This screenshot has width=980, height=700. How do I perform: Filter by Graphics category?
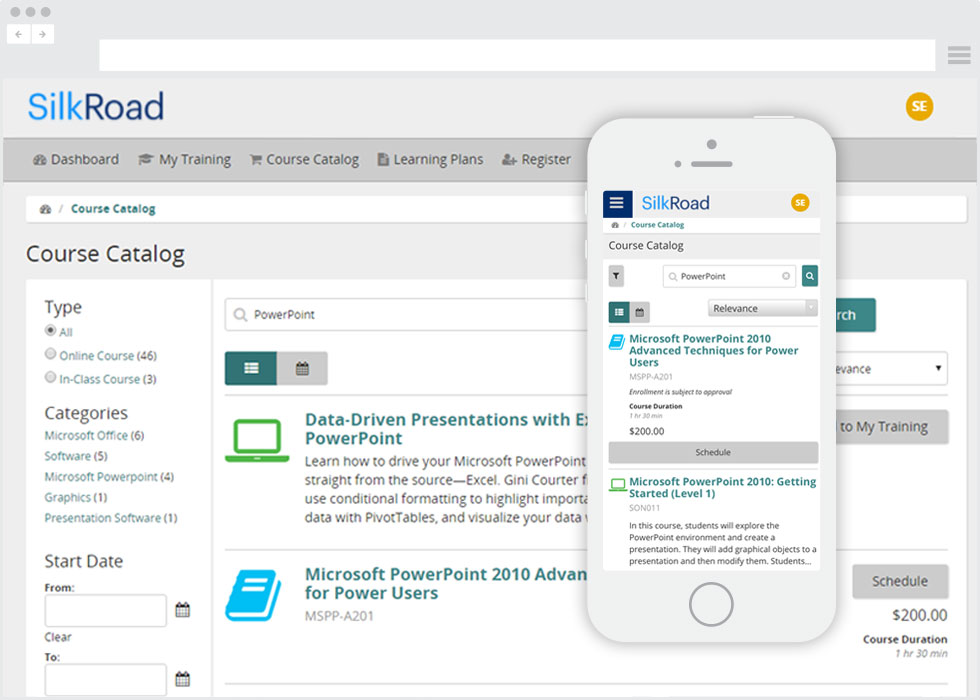[76, 498]
